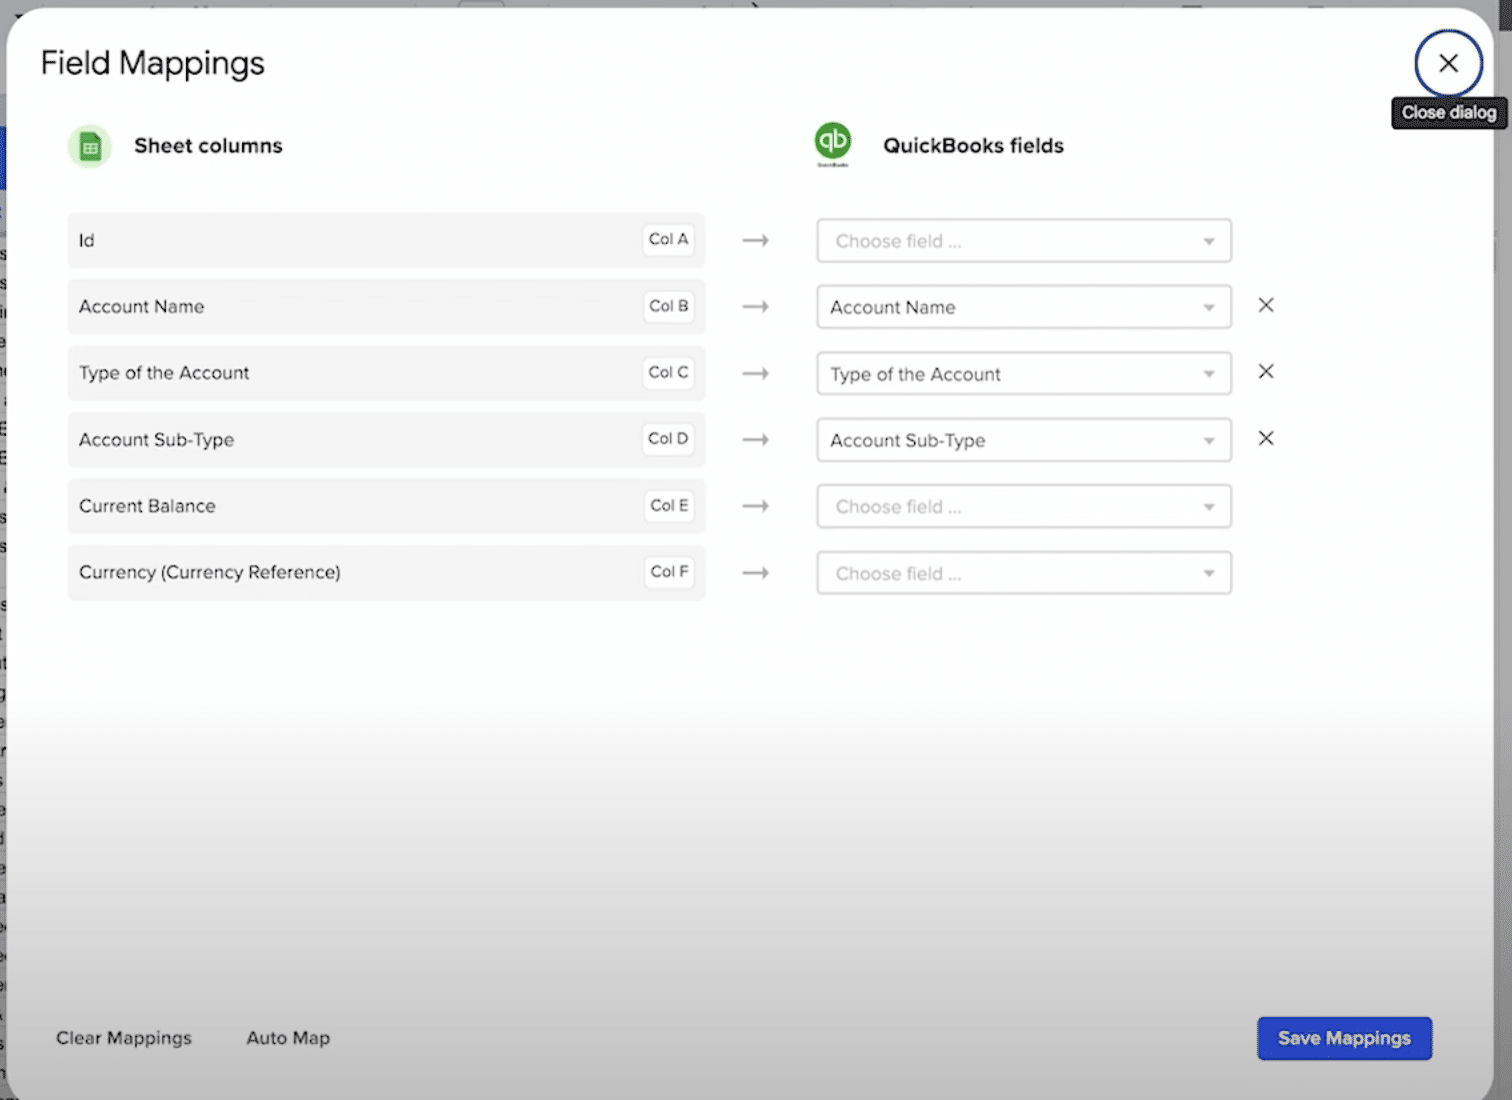Image resolution: width=1512 pixels, height=1100 pixels.
Task: Click the Google Sheets icon beside Sheet columns
Action: (90, 147)
